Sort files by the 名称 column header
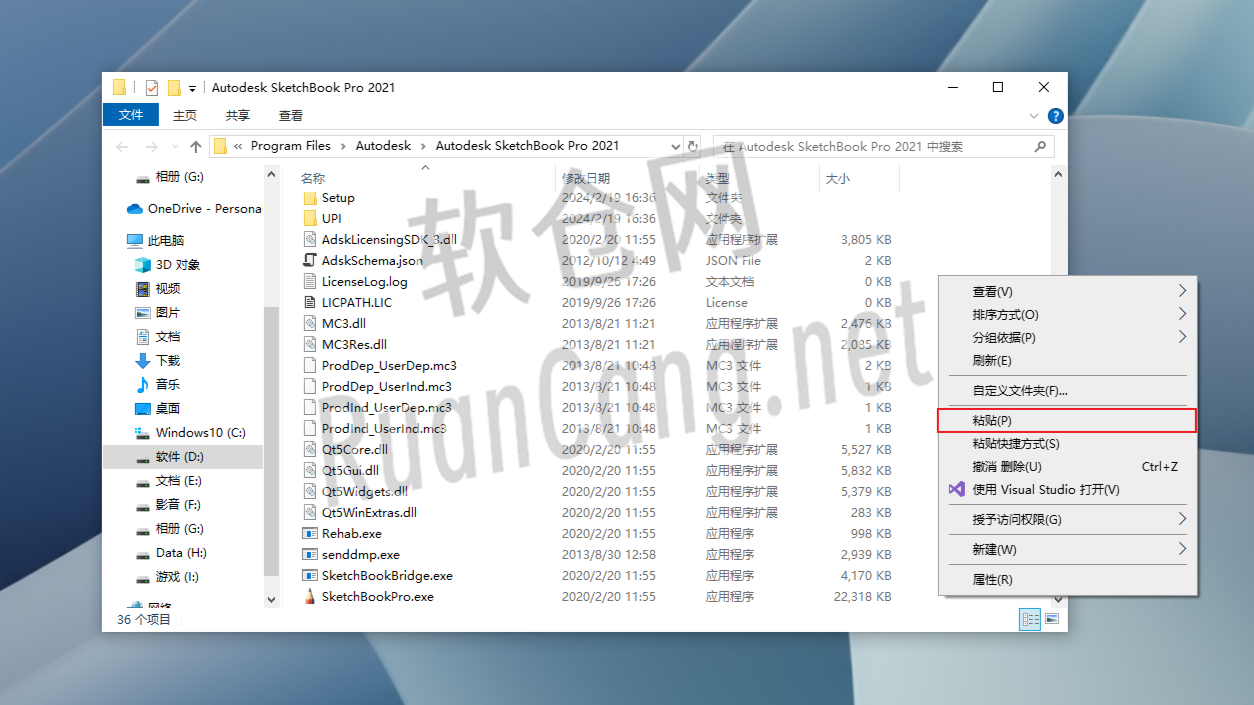 (x=313, y=178)
